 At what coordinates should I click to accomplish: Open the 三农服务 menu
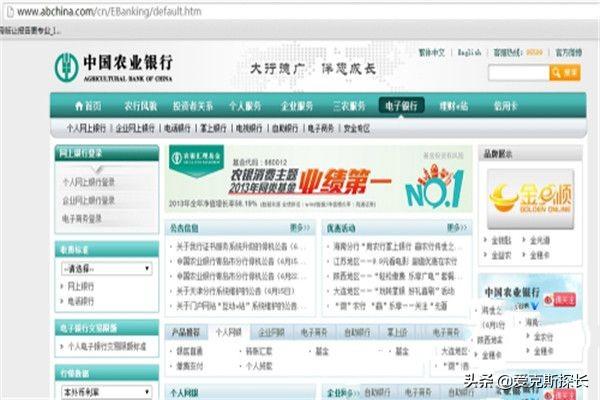(349, 106)
